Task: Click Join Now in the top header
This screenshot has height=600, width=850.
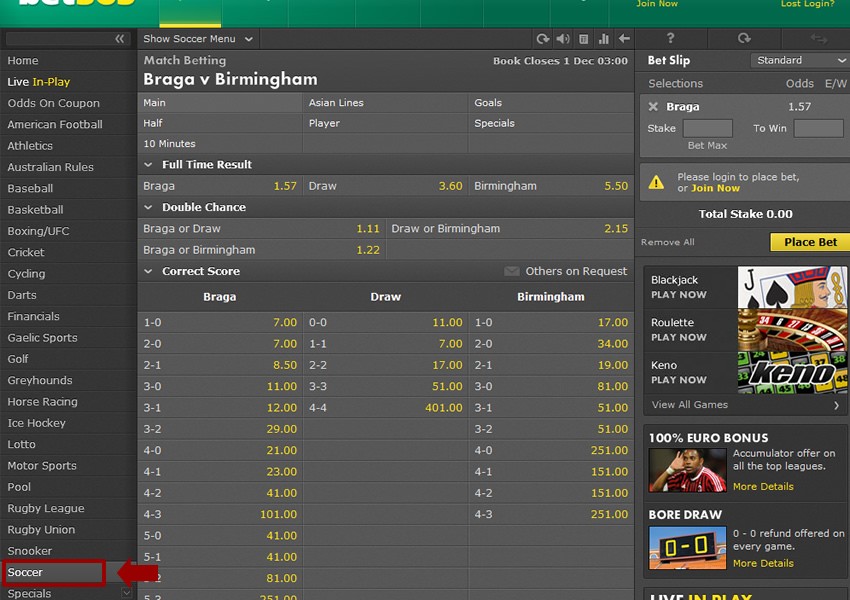Action: 657,4
